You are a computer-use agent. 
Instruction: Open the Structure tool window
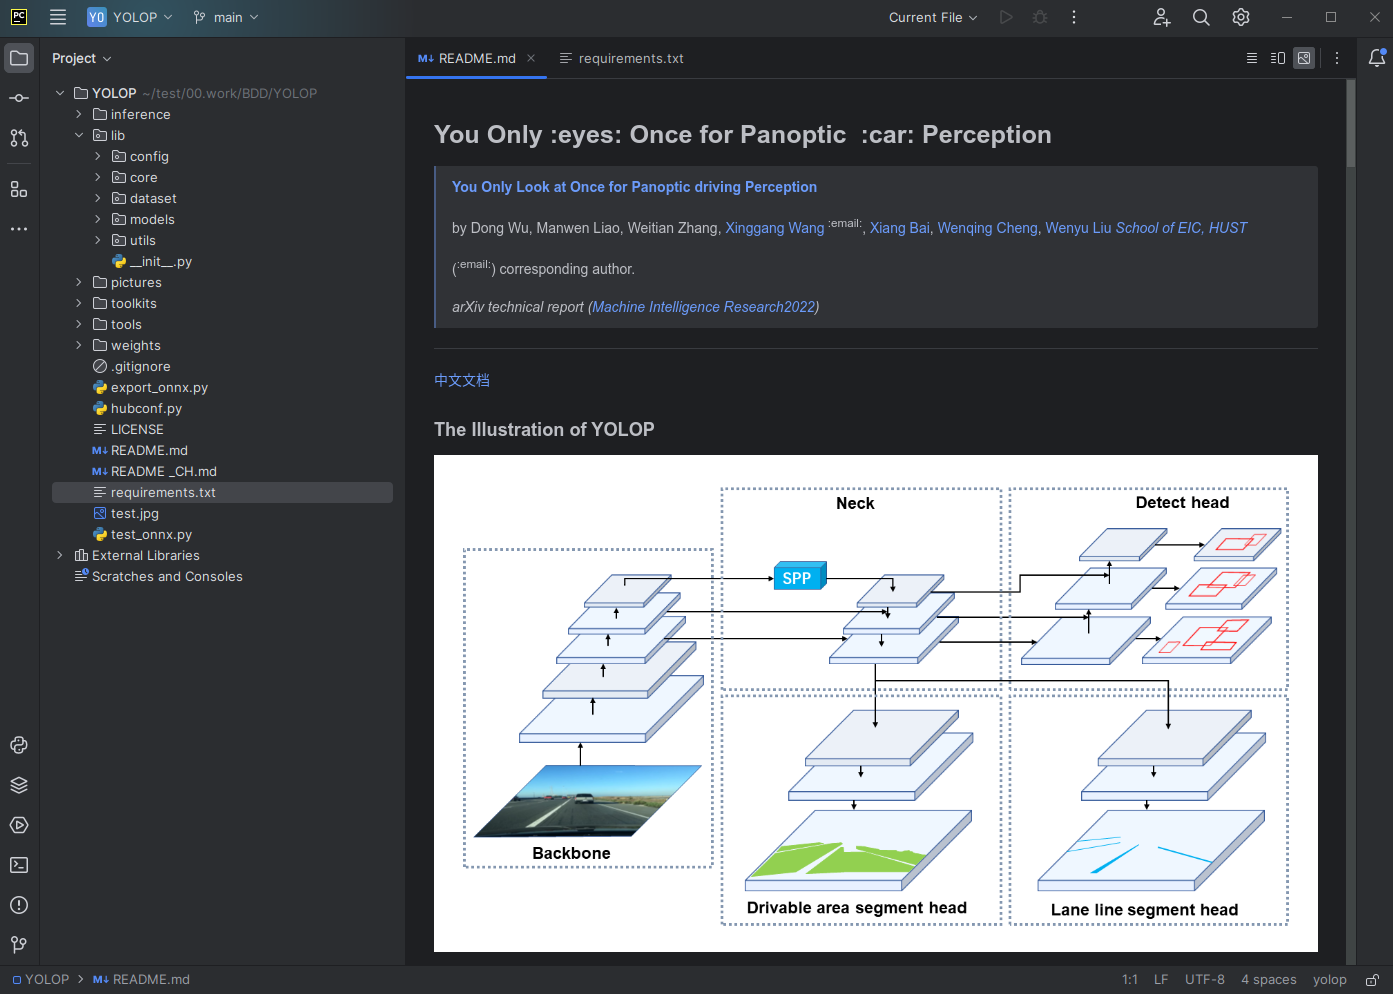(x=19, y=189)
